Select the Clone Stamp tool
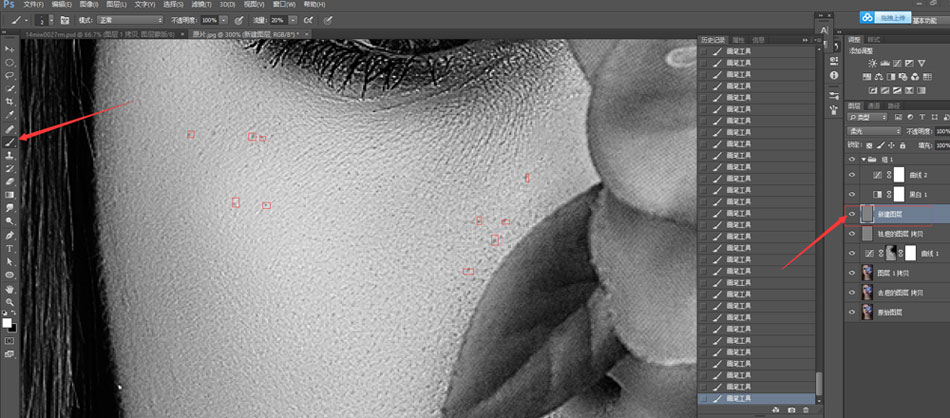Image resolution: width=950 pixels, height=418 pixels. [x=10, y=155]
